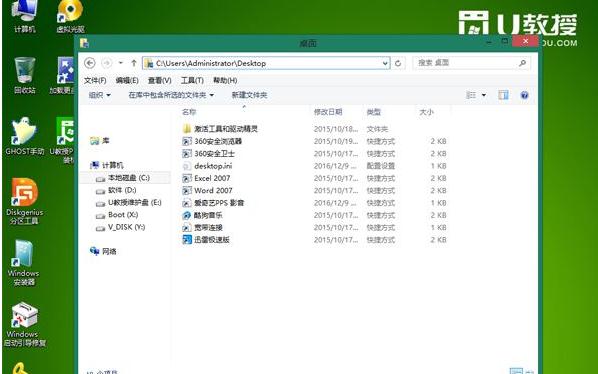Click the 回收站 desktop icon
The height and width of the screenshot is (374, 598).
24,75
